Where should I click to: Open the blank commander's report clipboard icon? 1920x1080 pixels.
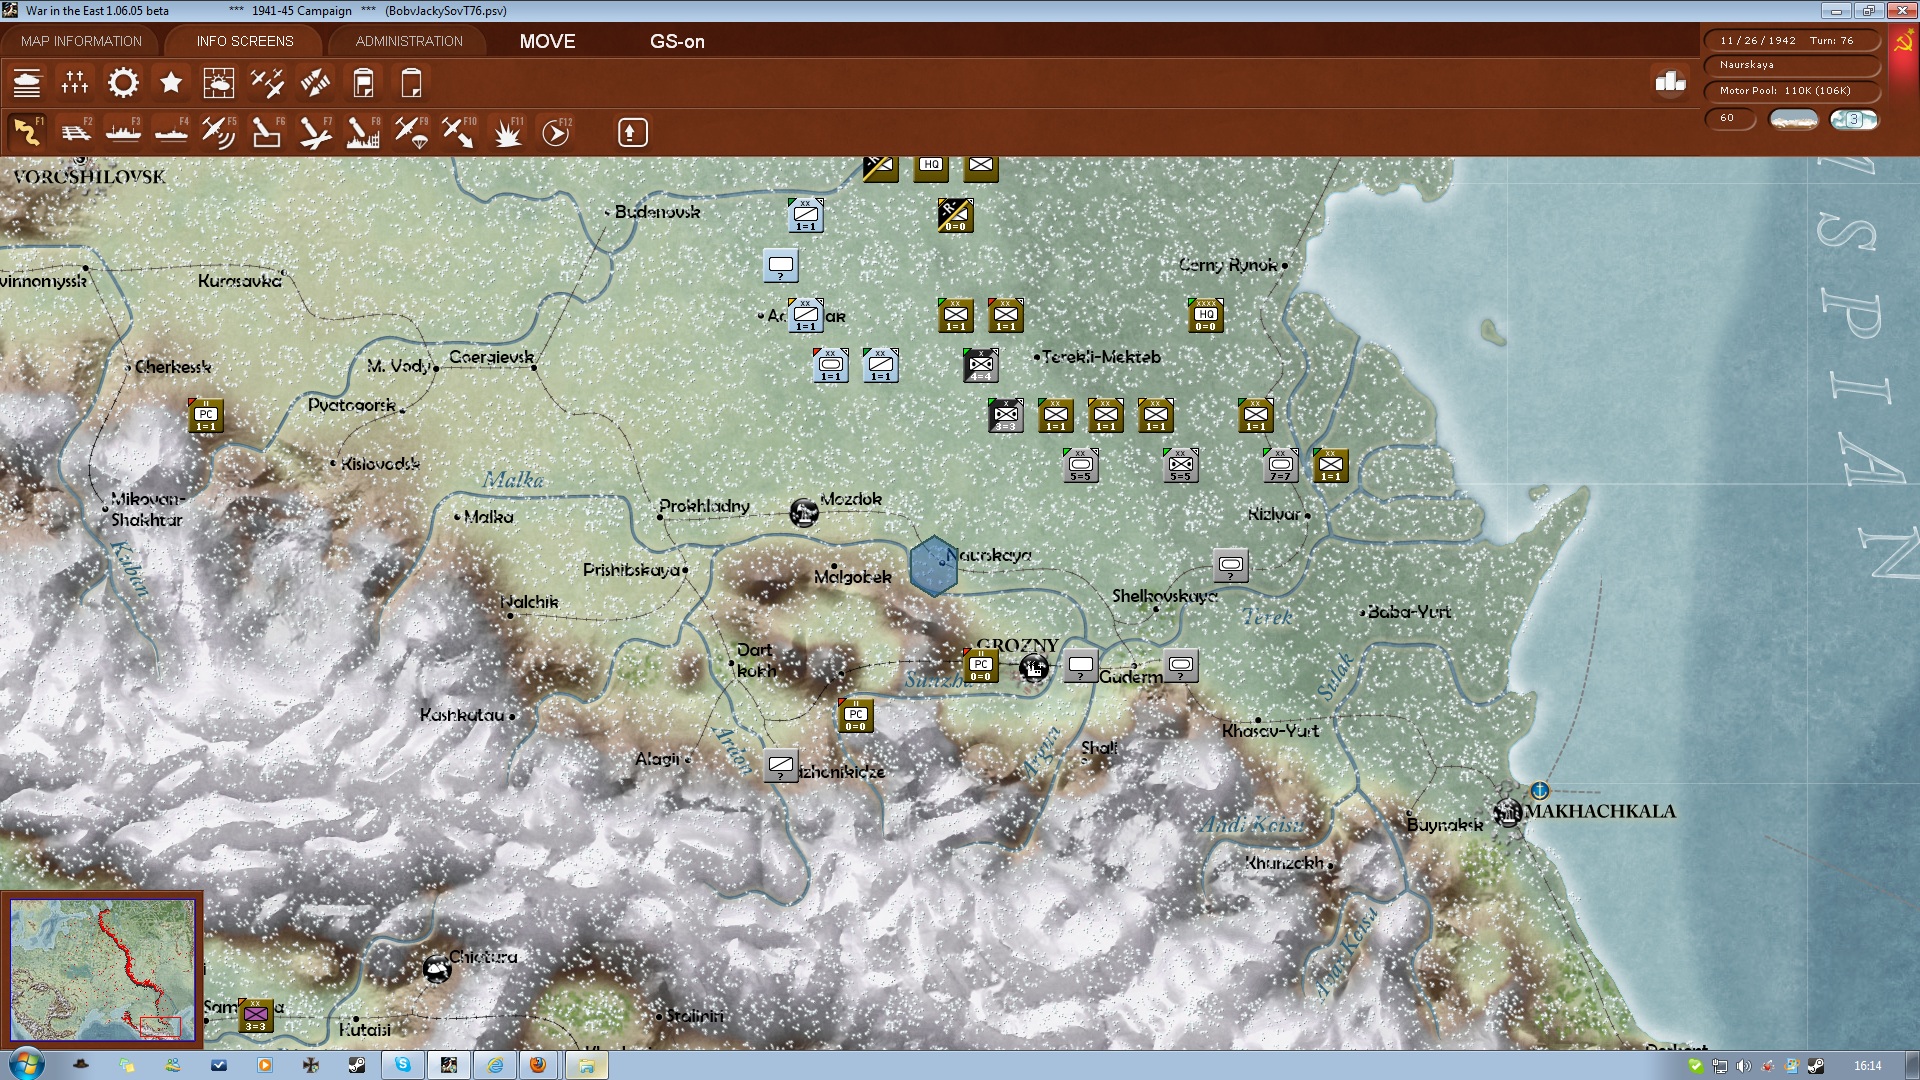pos(411,83)
